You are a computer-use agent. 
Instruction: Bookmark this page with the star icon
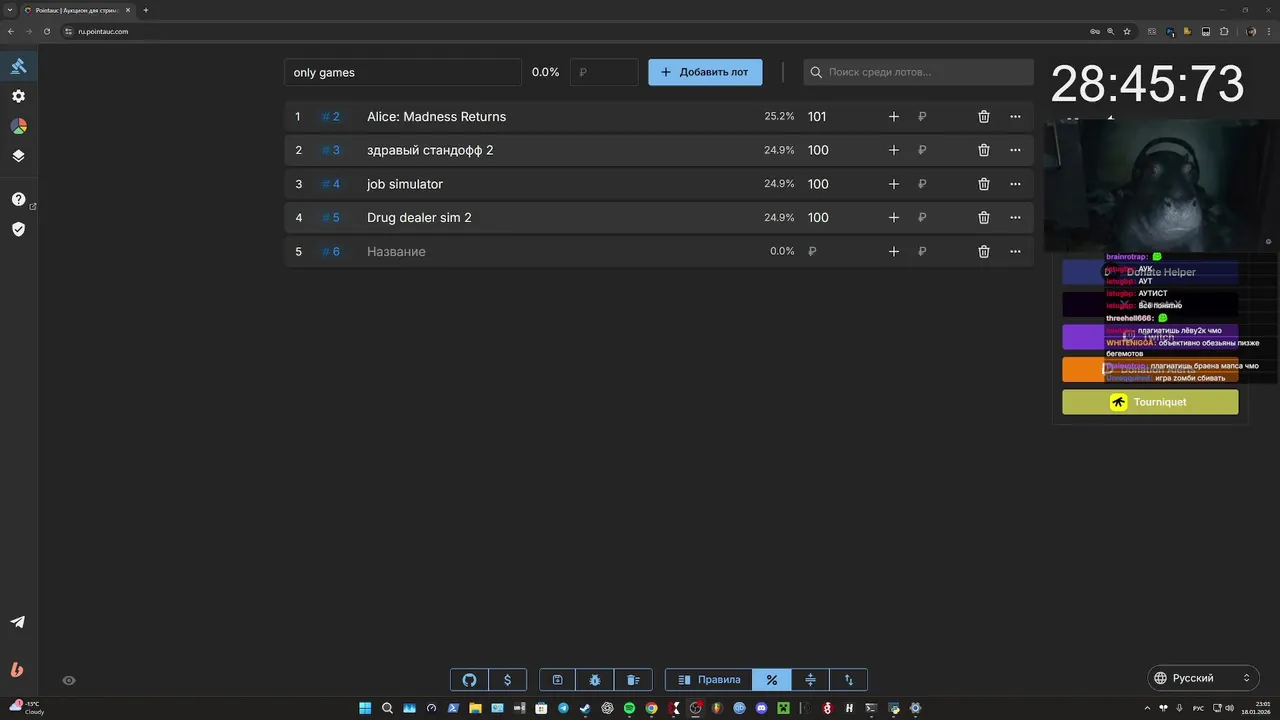coord(1127,31)
